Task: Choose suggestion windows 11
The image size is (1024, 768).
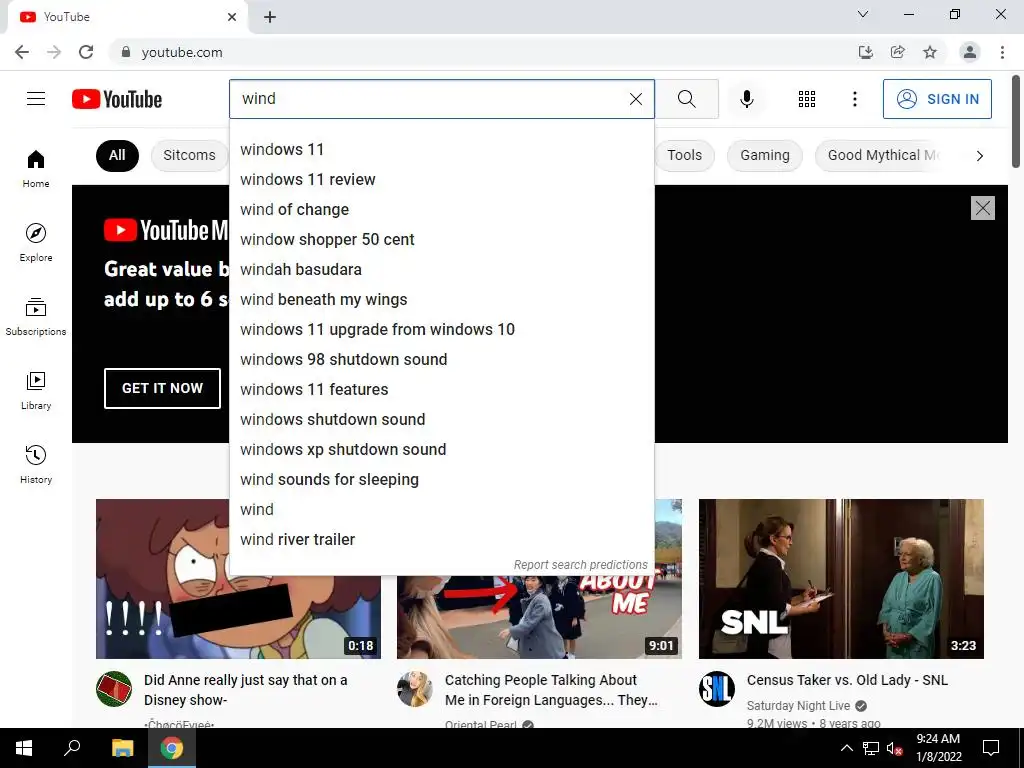Action: [x=441, y=150]
